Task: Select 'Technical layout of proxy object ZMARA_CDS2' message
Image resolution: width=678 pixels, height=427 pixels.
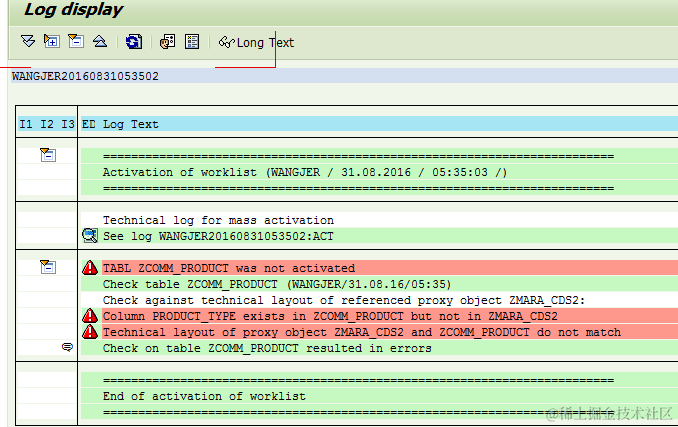Action: (361, 332)
